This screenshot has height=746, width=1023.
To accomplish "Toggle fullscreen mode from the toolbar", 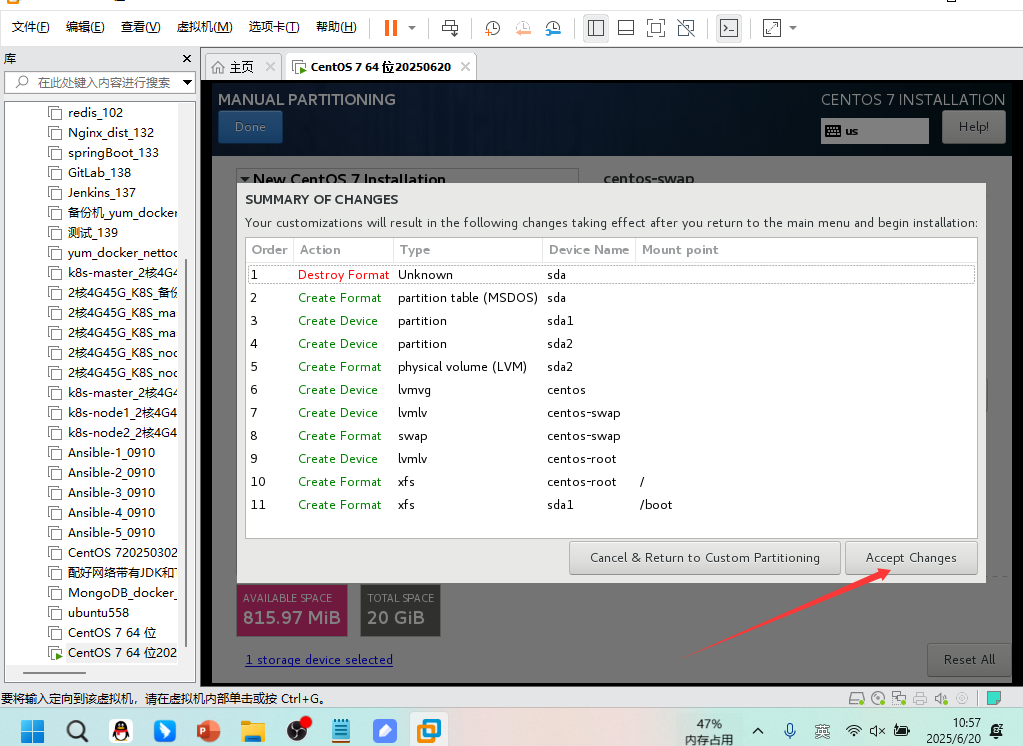I will point(655,28).
